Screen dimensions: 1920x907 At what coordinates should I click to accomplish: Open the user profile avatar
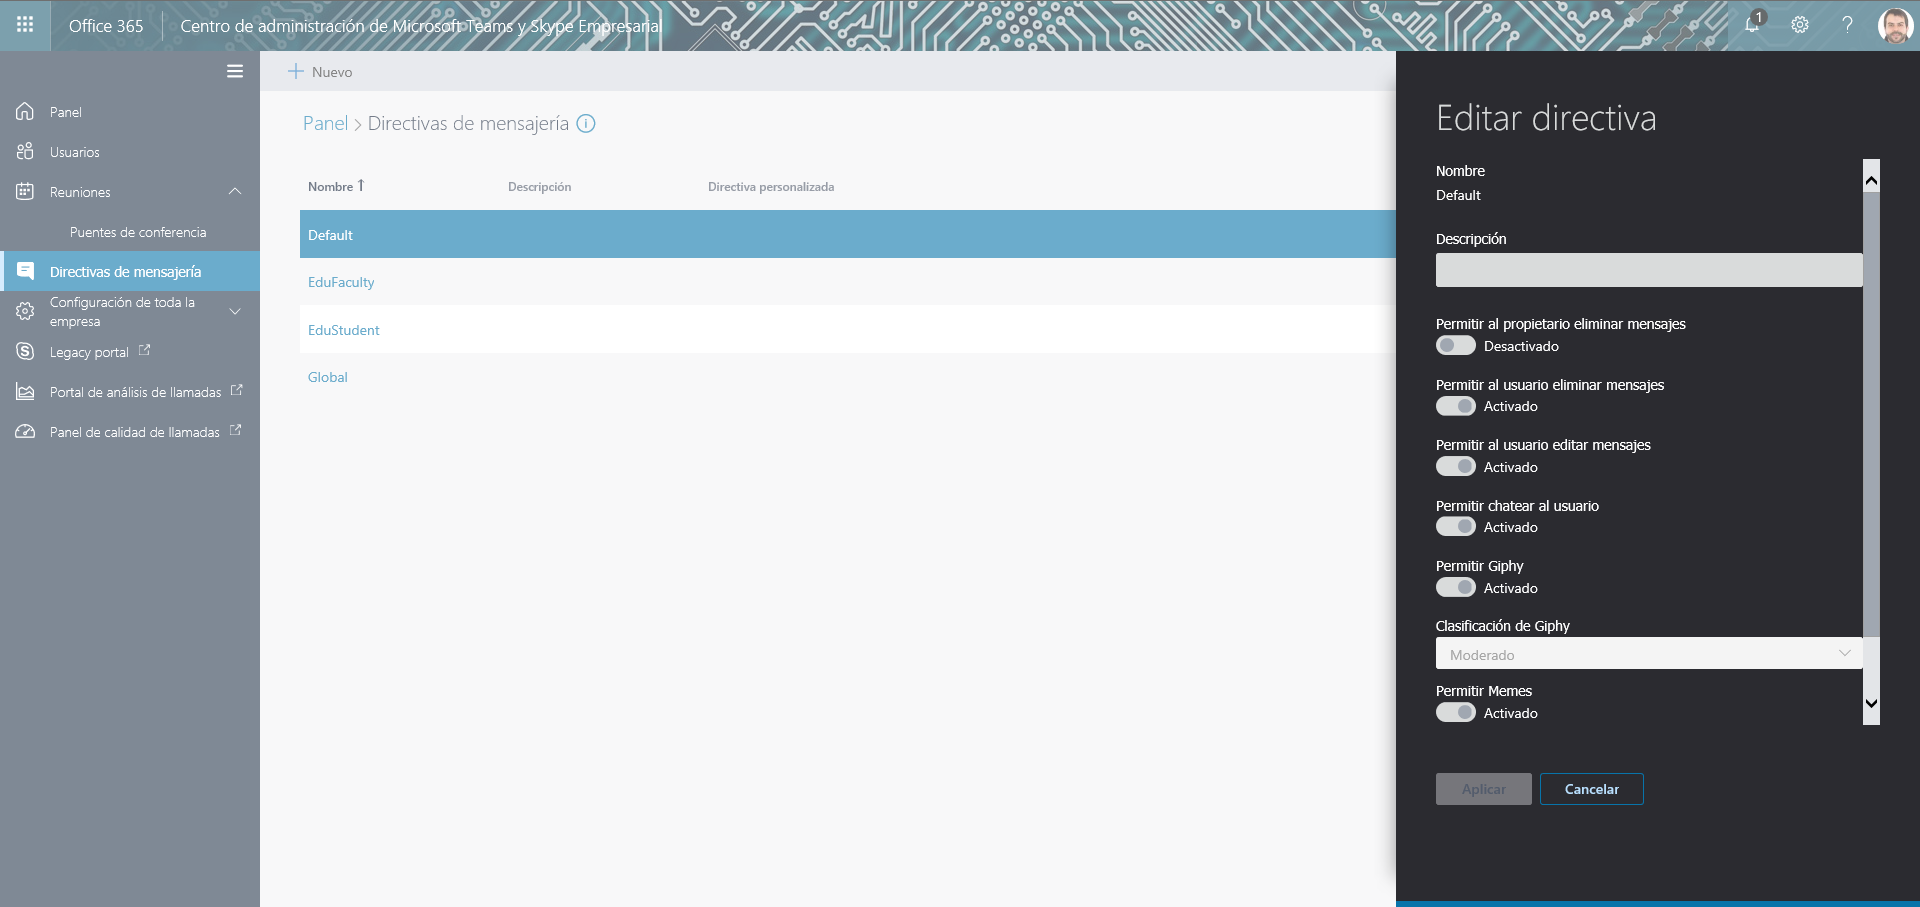click(1895, 25)
